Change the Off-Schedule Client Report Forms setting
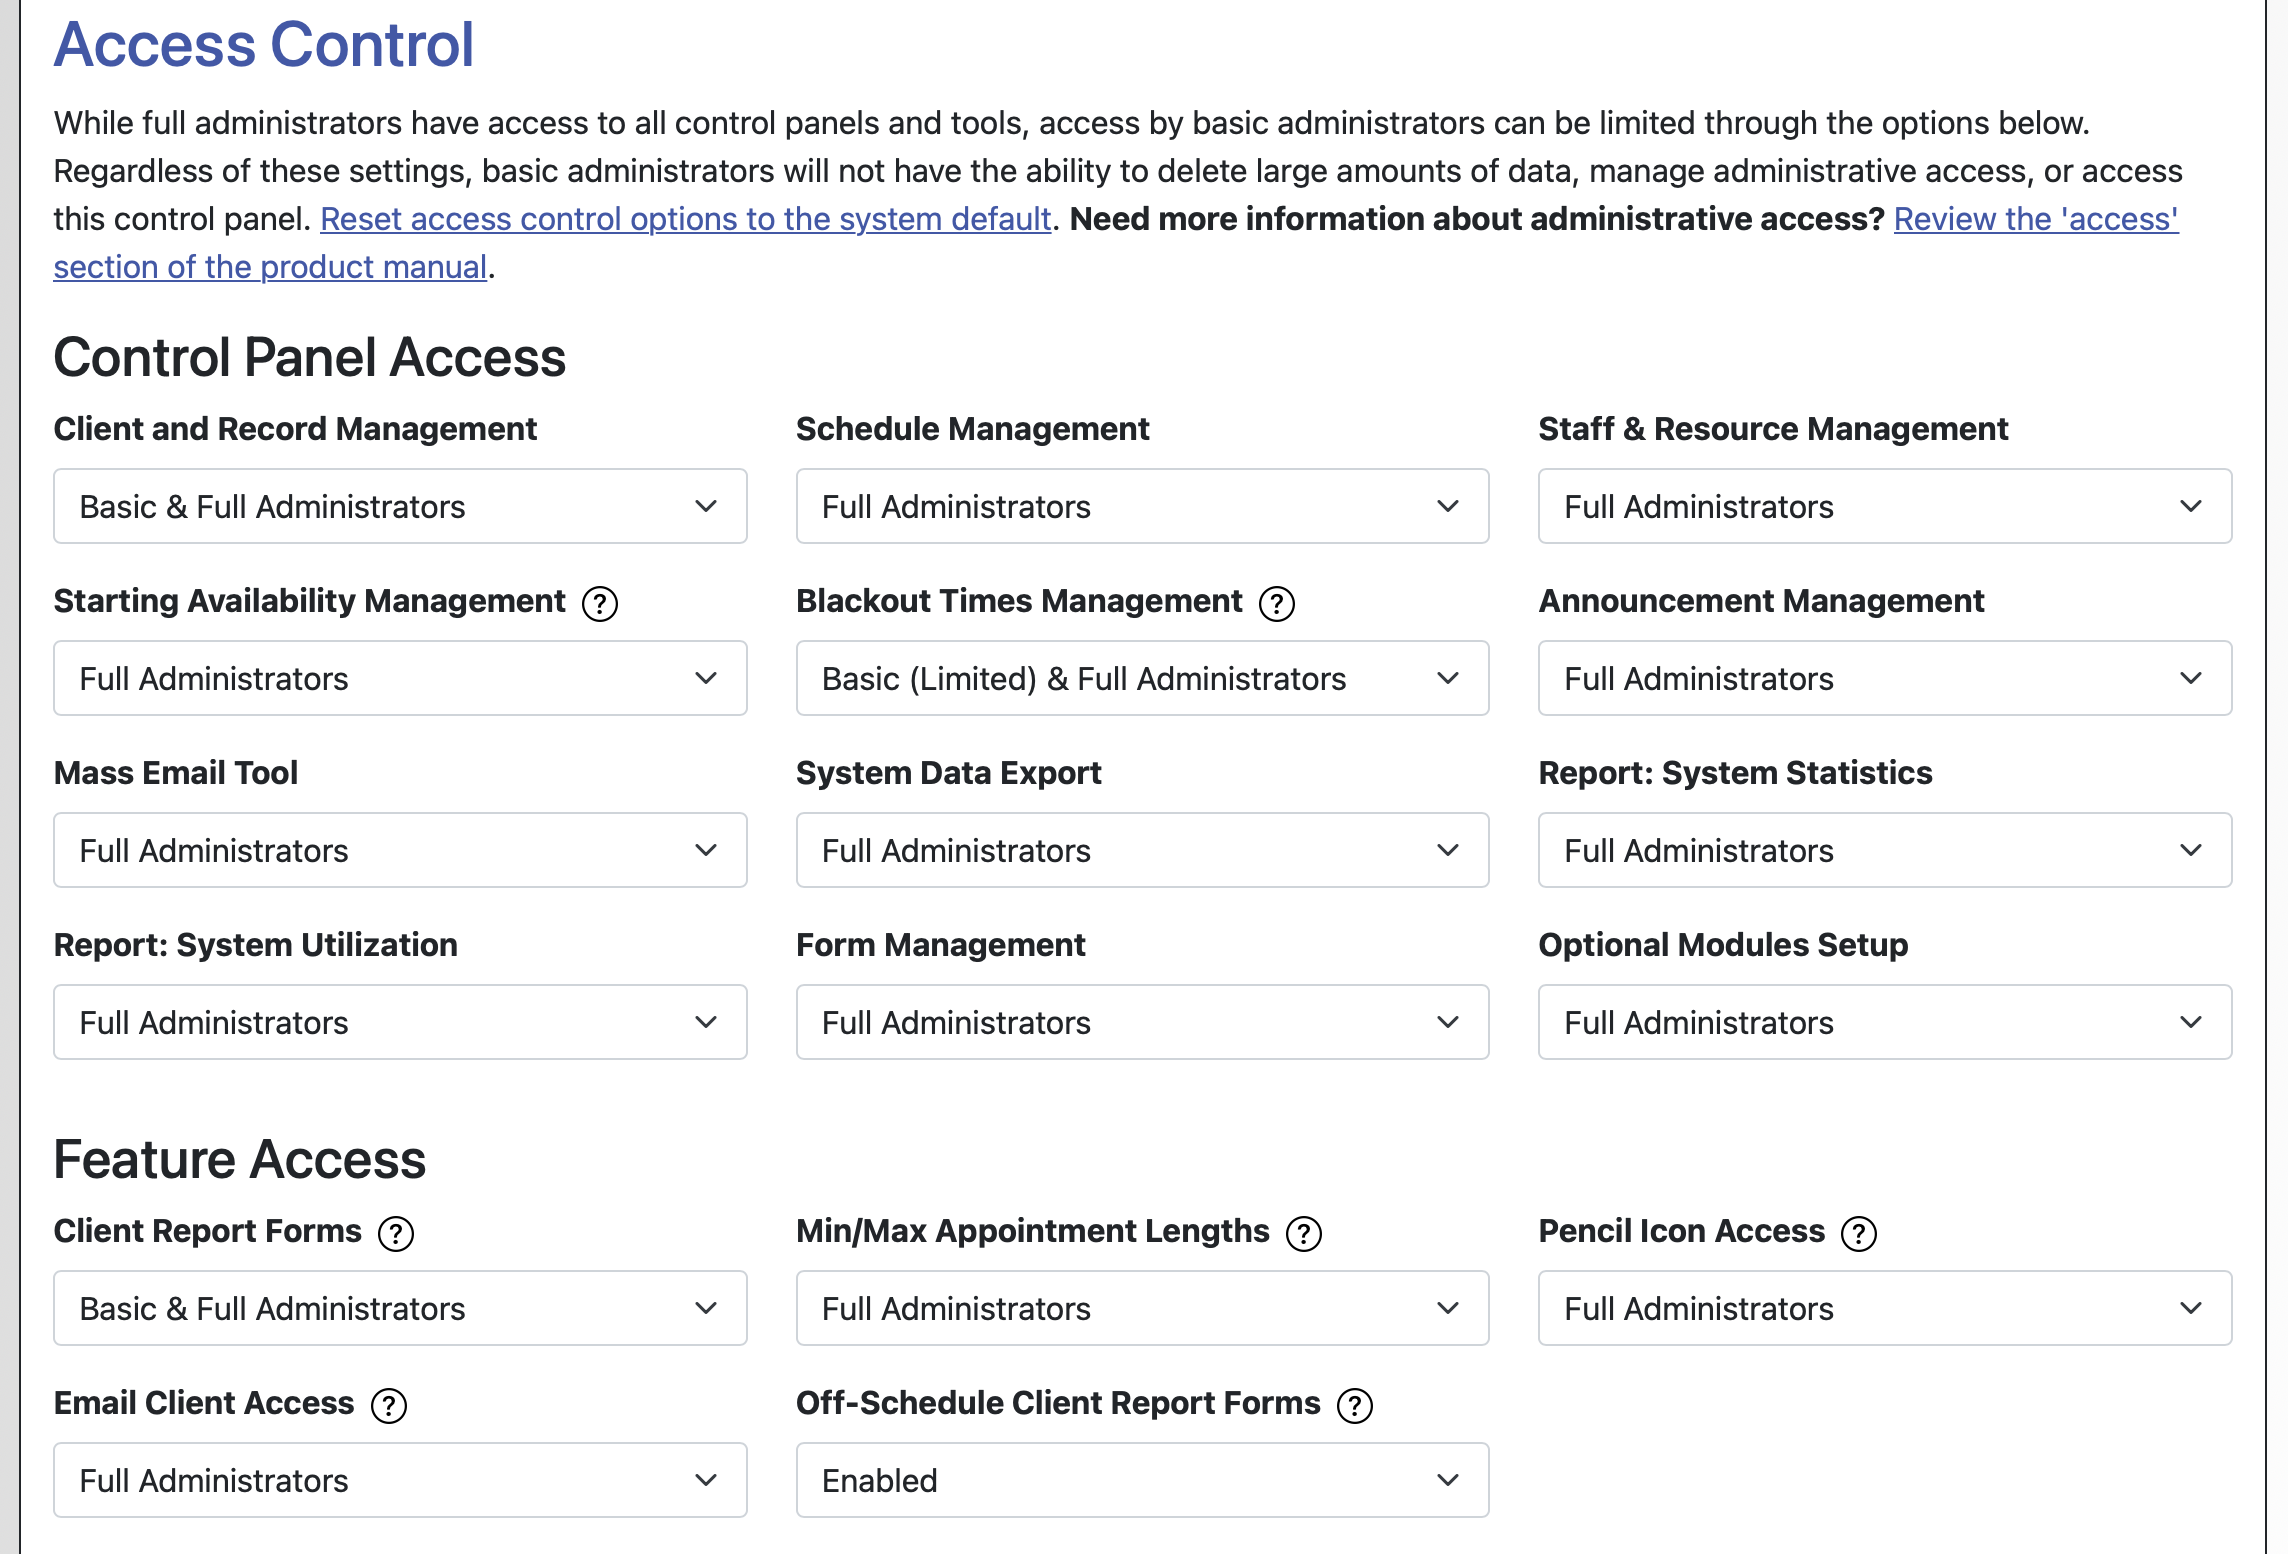2288x1554 pixels. [1142, 1480]
